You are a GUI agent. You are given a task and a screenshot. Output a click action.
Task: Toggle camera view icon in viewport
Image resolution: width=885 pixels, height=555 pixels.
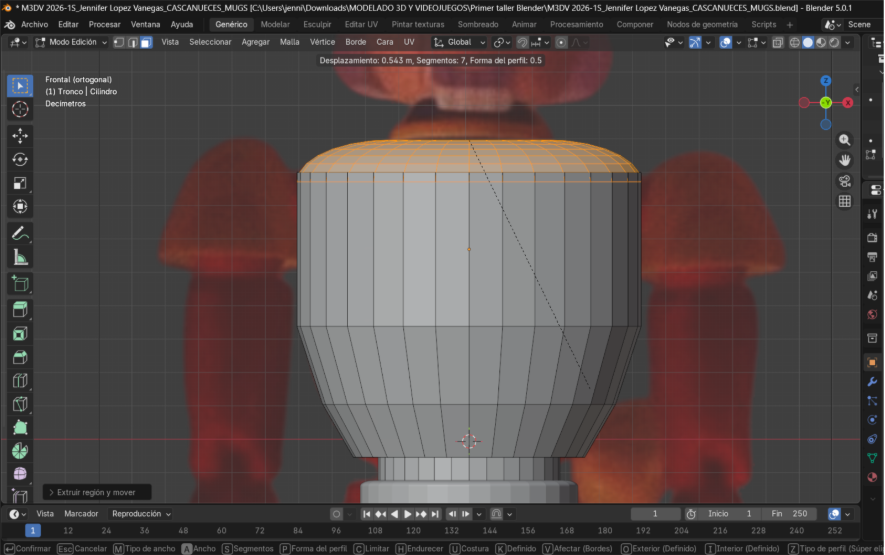tap(845, 181)
